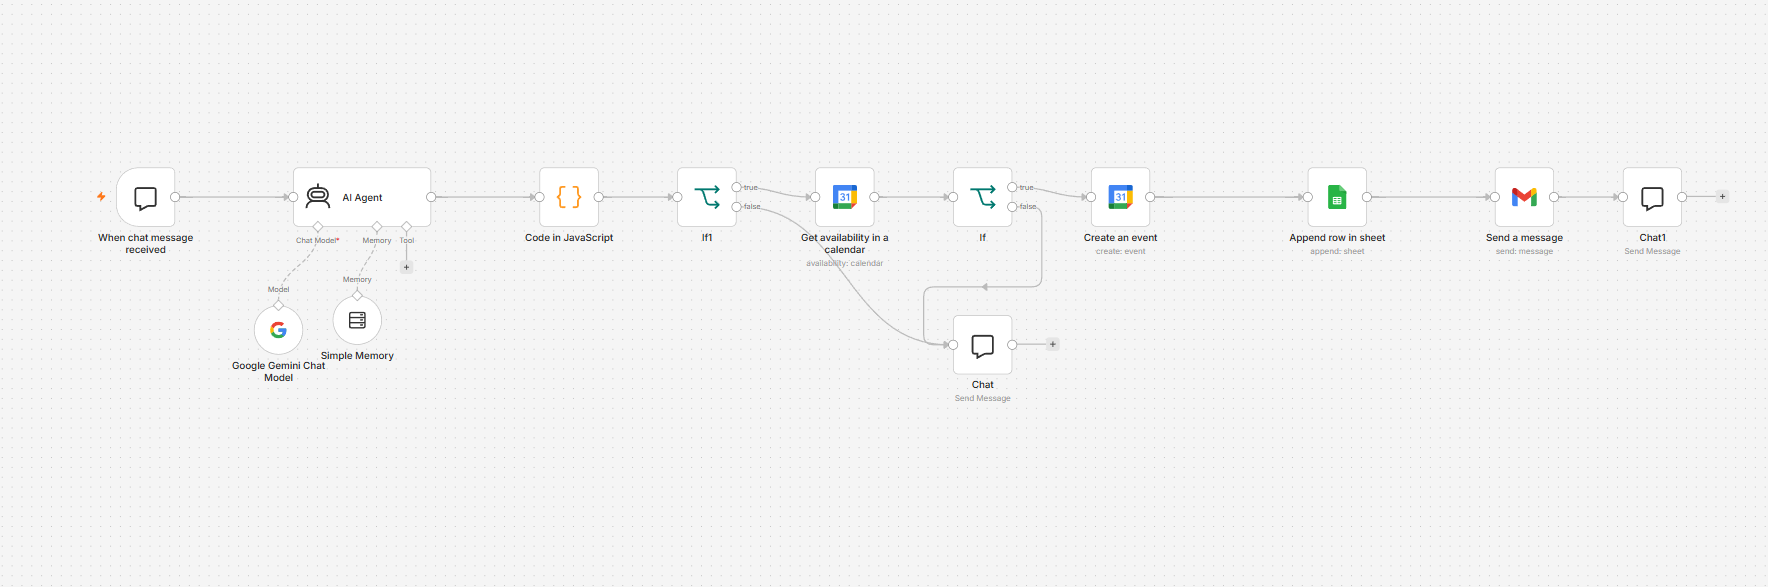
Task: Select the Simple Memory node
Action: 357,320
